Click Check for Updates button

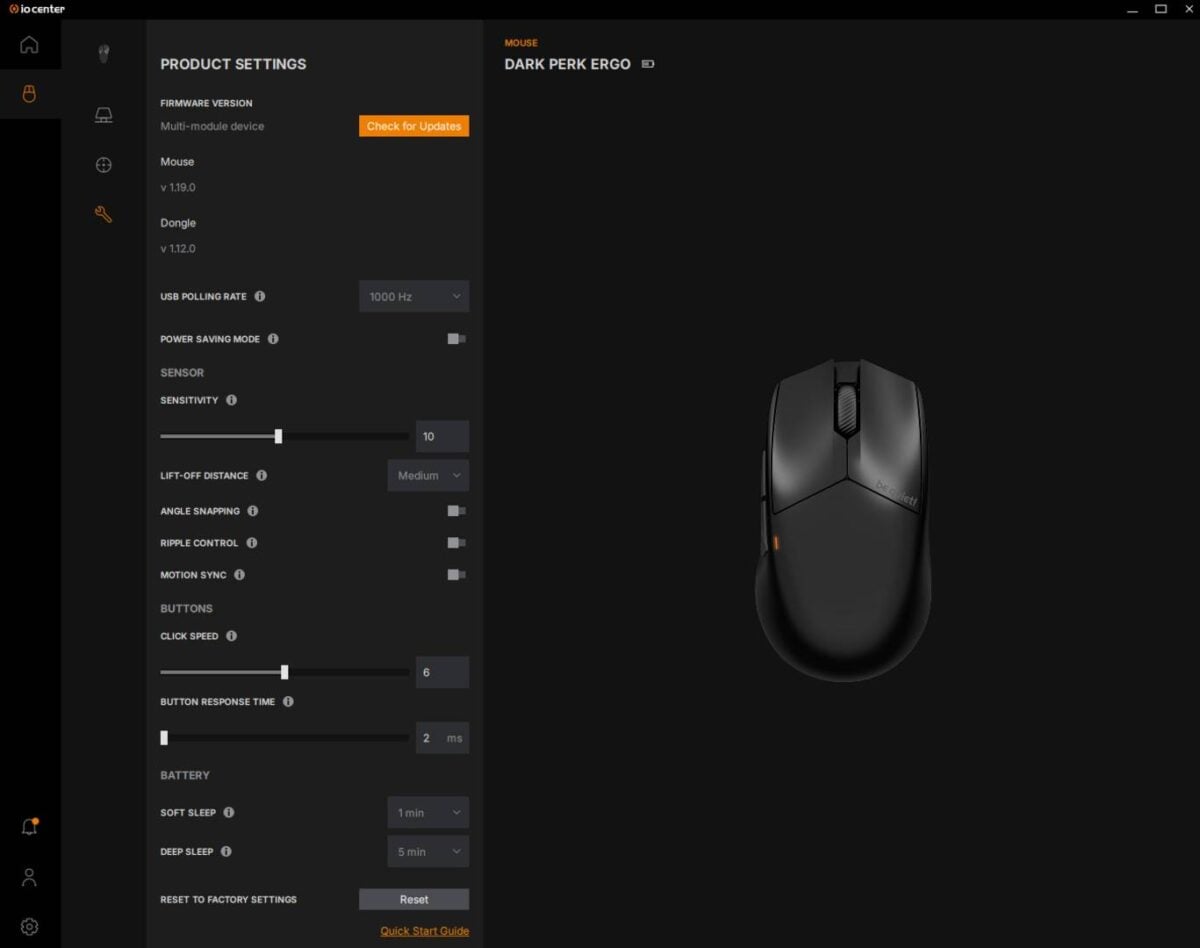point(414,126)
